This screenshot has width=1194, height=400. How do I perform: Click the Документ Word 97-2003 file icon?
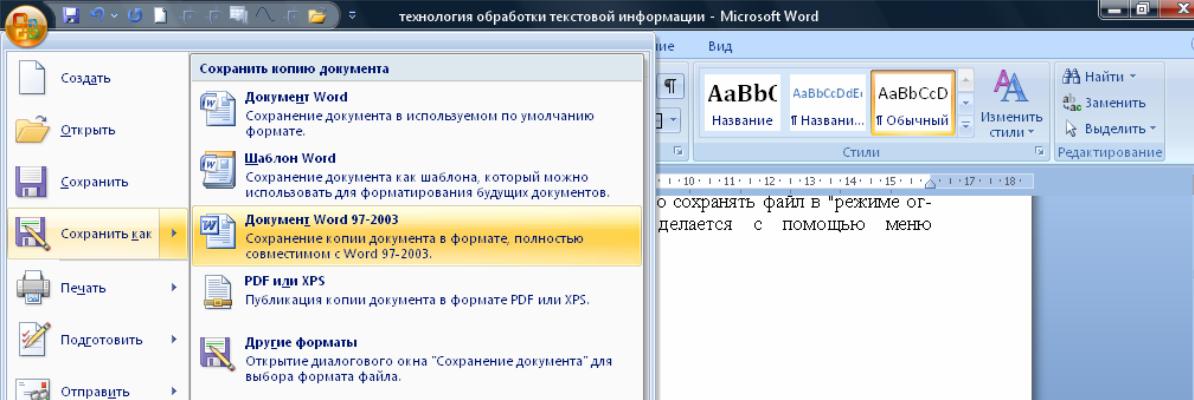(x=218, y=231)
